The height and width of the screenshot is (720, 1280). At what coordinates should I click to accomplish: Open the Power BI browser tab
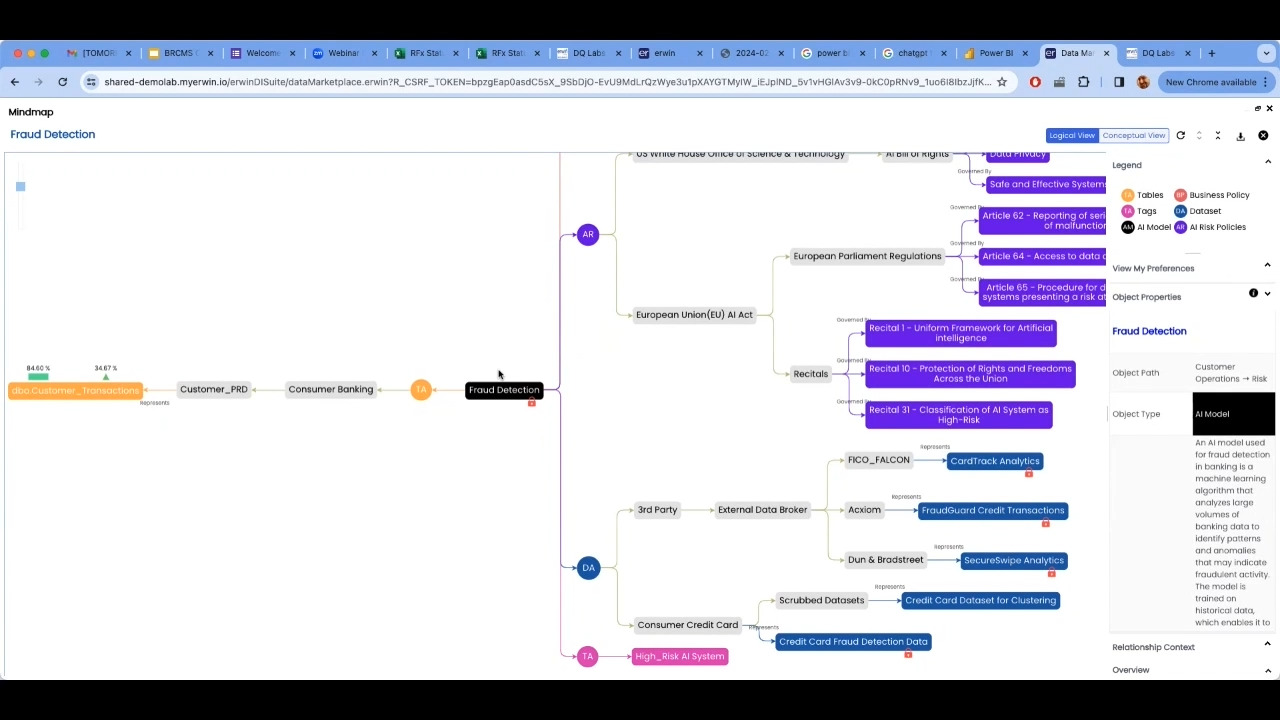(994, 53)
